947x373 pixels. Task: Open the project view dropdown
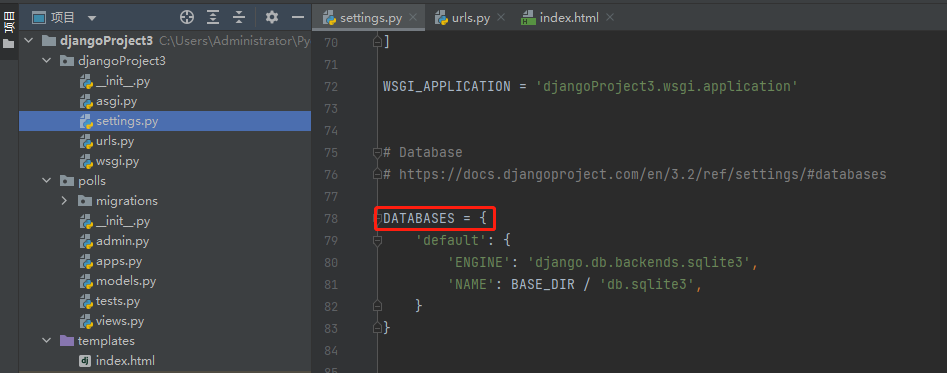coord(92,18)
